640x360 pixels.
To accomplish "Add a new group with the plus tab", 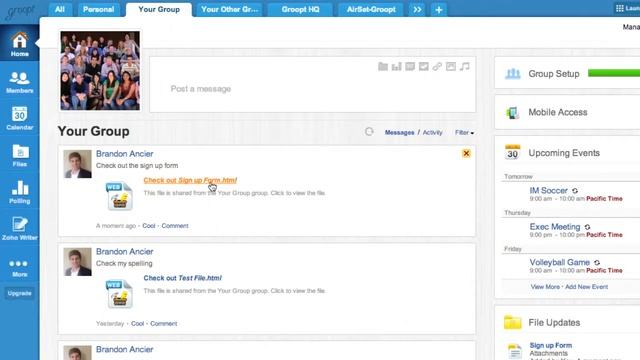I will point(439,9).
